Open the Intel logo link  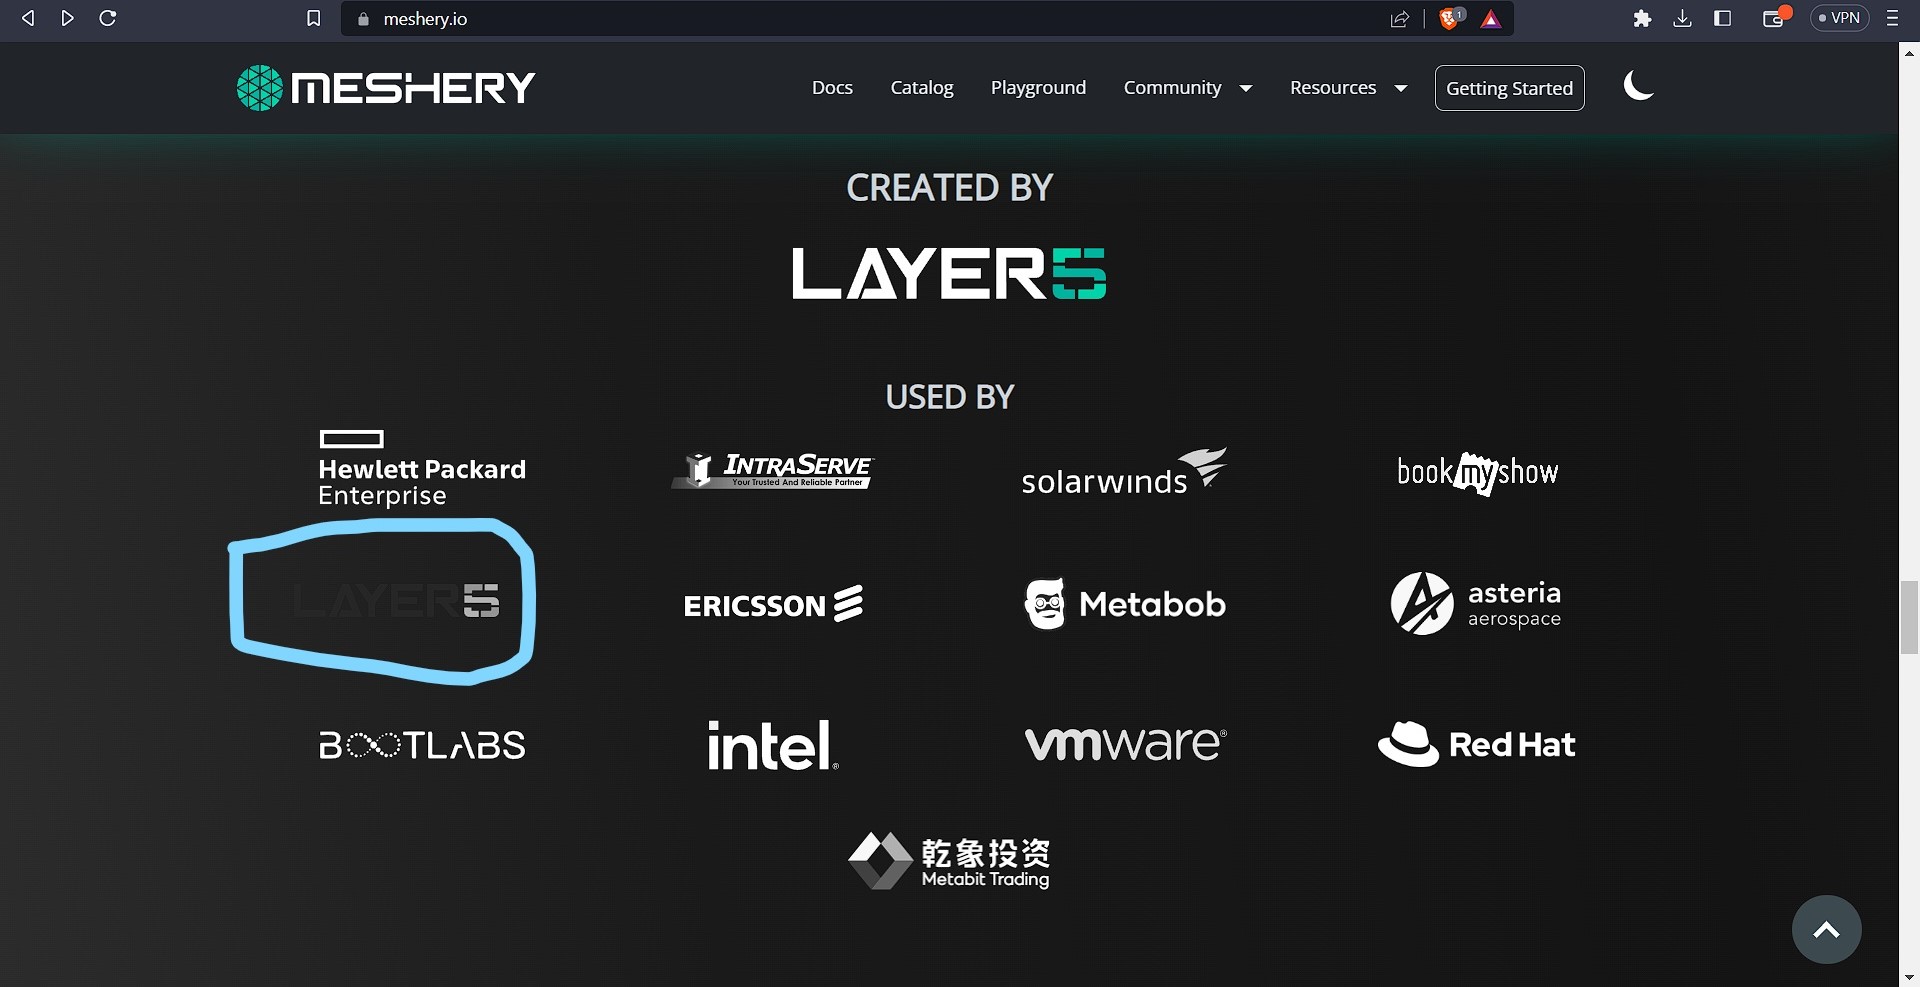(x=771, y=744)
